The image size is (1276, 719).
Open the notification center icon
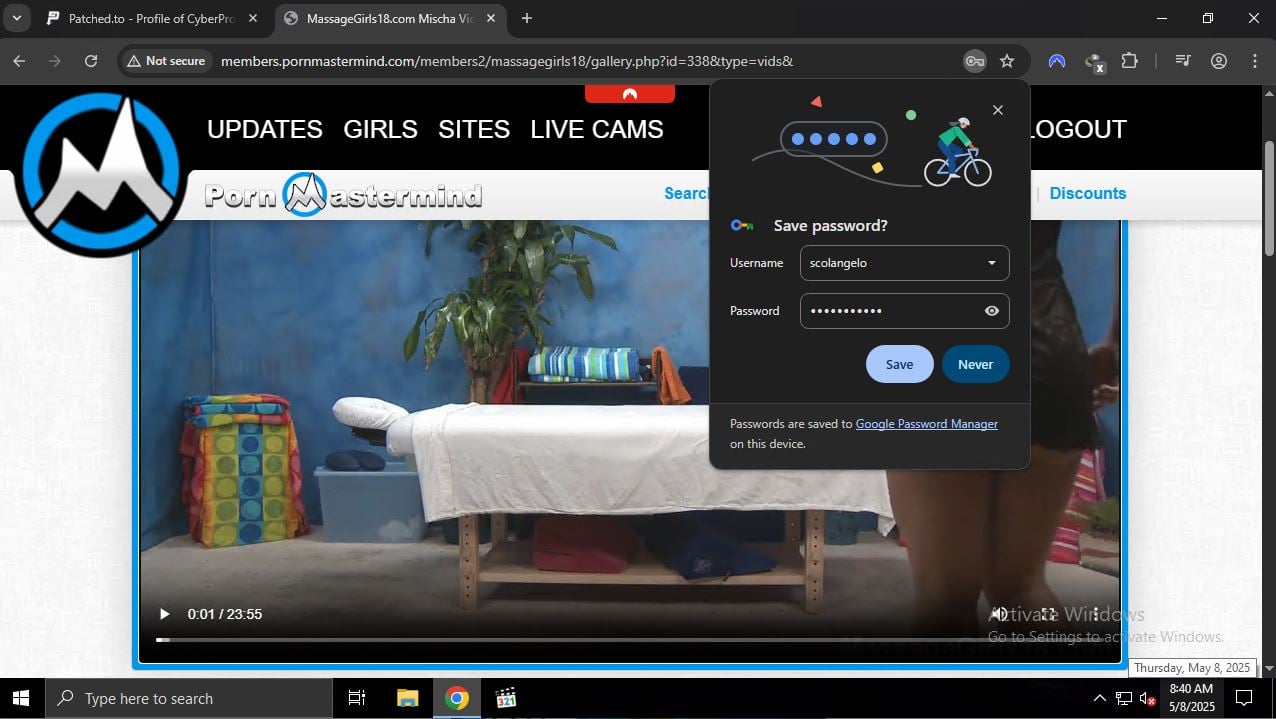1245,698
